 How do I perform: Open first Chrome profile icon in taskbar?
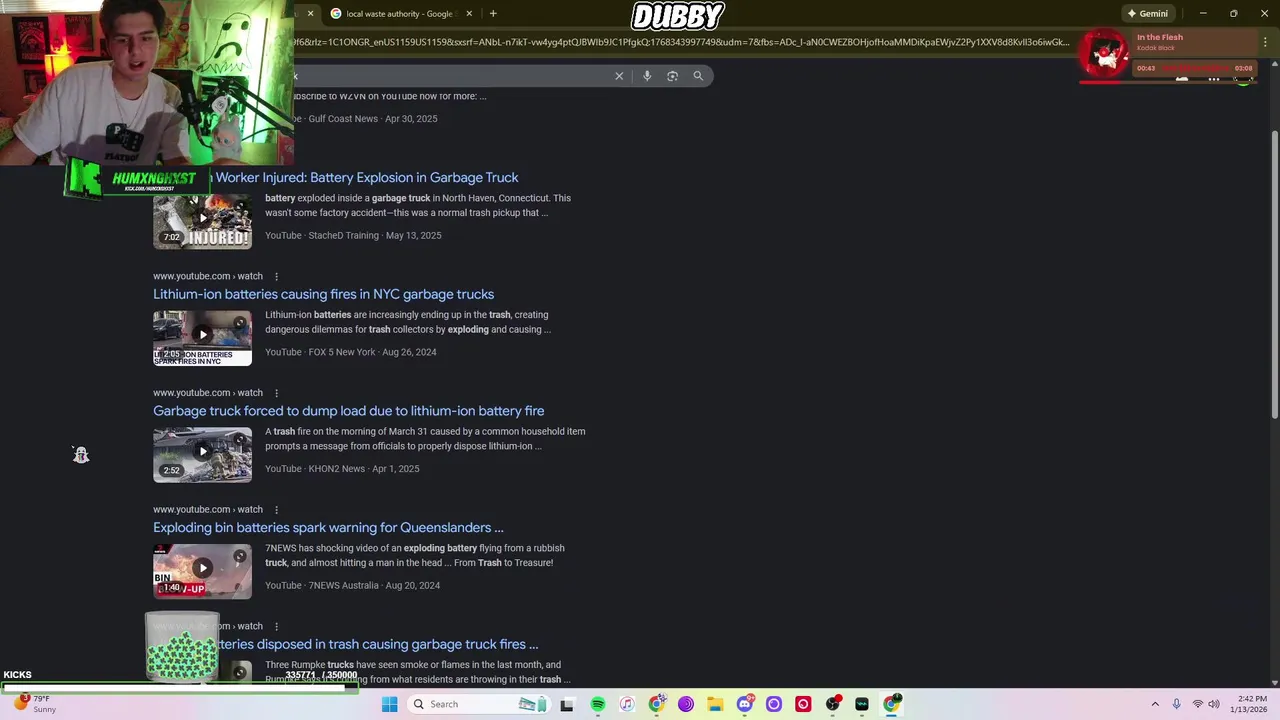(656, 704)
